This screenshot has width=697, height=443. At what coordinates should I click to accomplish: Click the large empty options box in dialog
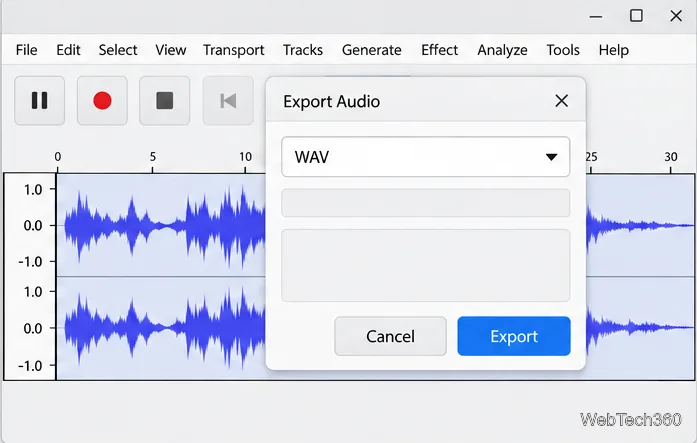pyautogui.click(x=425, y=265)
